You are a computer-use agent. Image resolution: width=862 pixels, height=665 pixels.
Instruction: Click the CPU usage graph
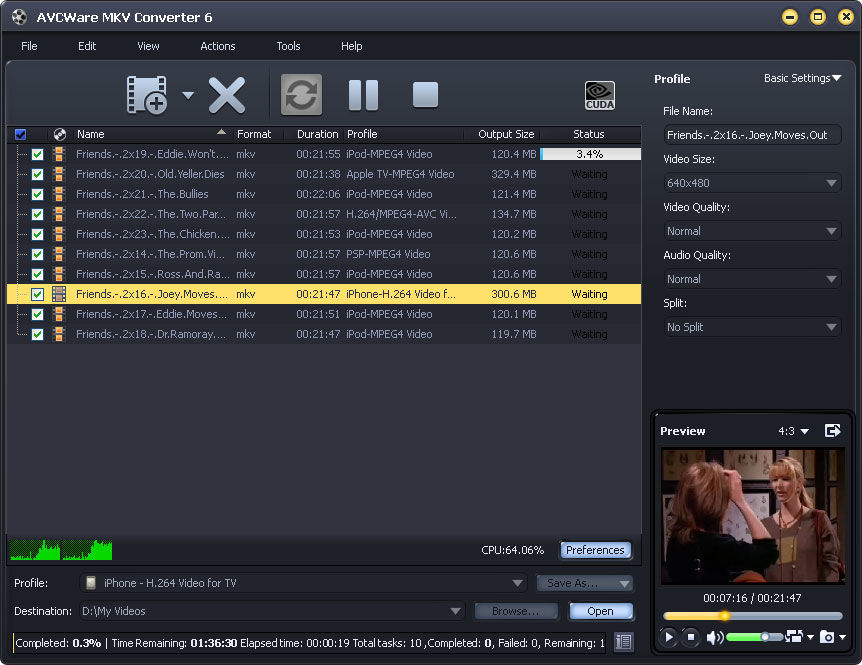pos(61,550)
